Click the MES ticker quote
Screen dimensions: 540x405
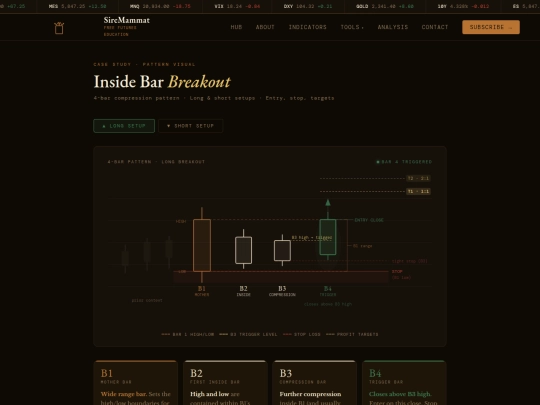(x=77, y=6)
